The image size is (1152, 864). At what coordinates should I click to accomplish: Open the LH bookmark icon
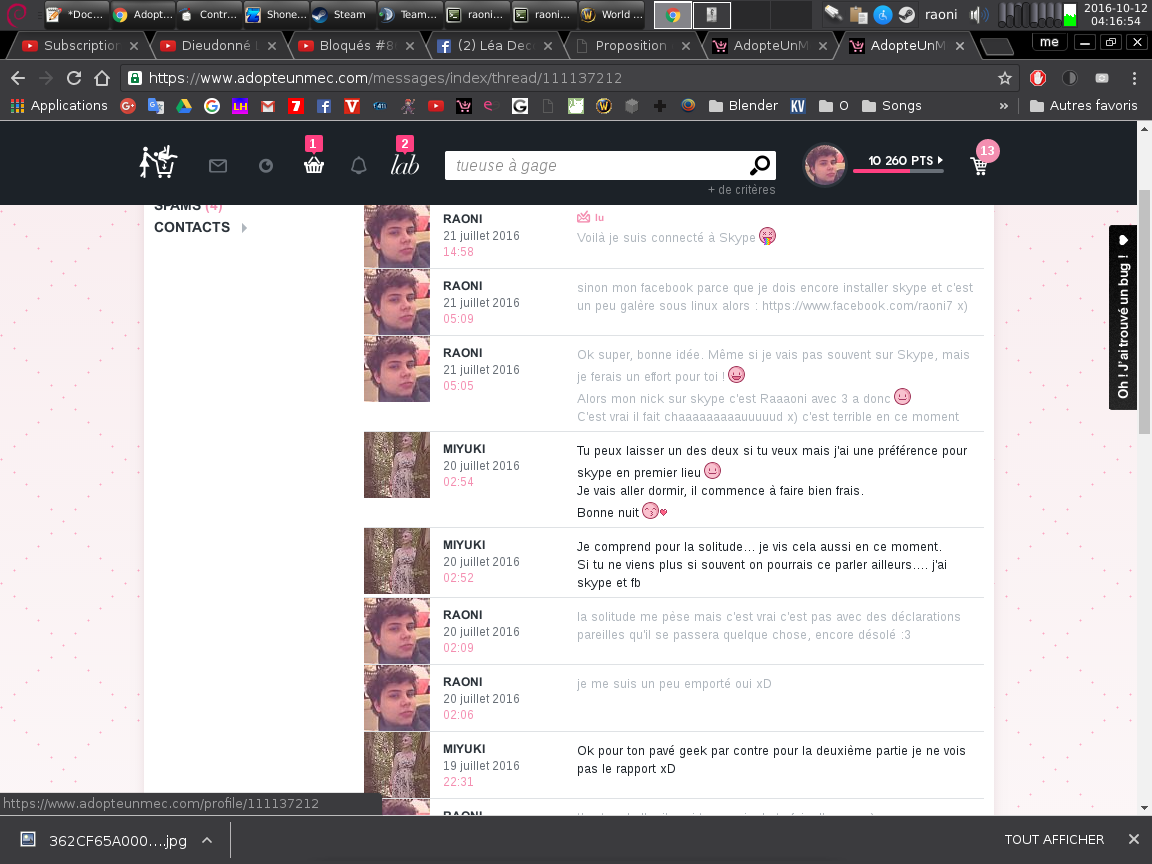[x=240, y=106]
